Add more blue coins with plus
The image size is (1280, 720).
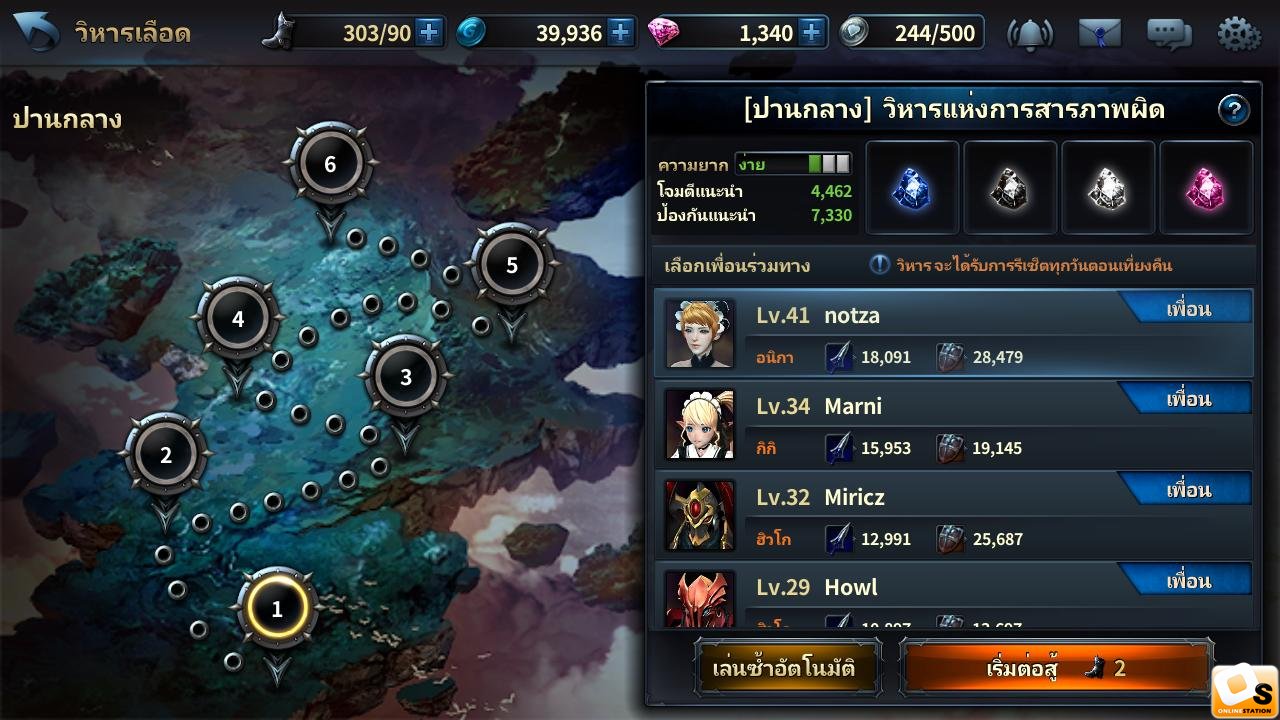620,33
